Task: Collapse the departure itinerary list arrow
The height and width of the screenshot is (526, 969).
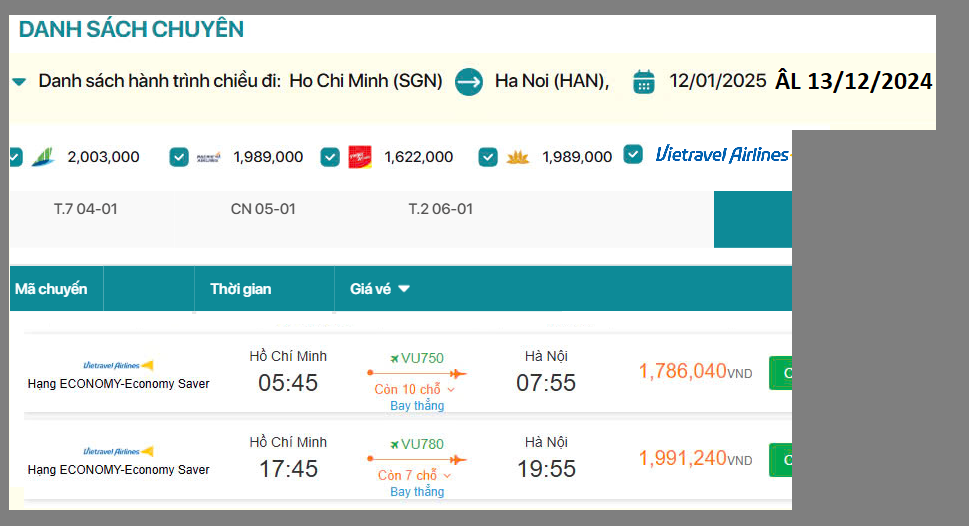Action: coord(18,82)
